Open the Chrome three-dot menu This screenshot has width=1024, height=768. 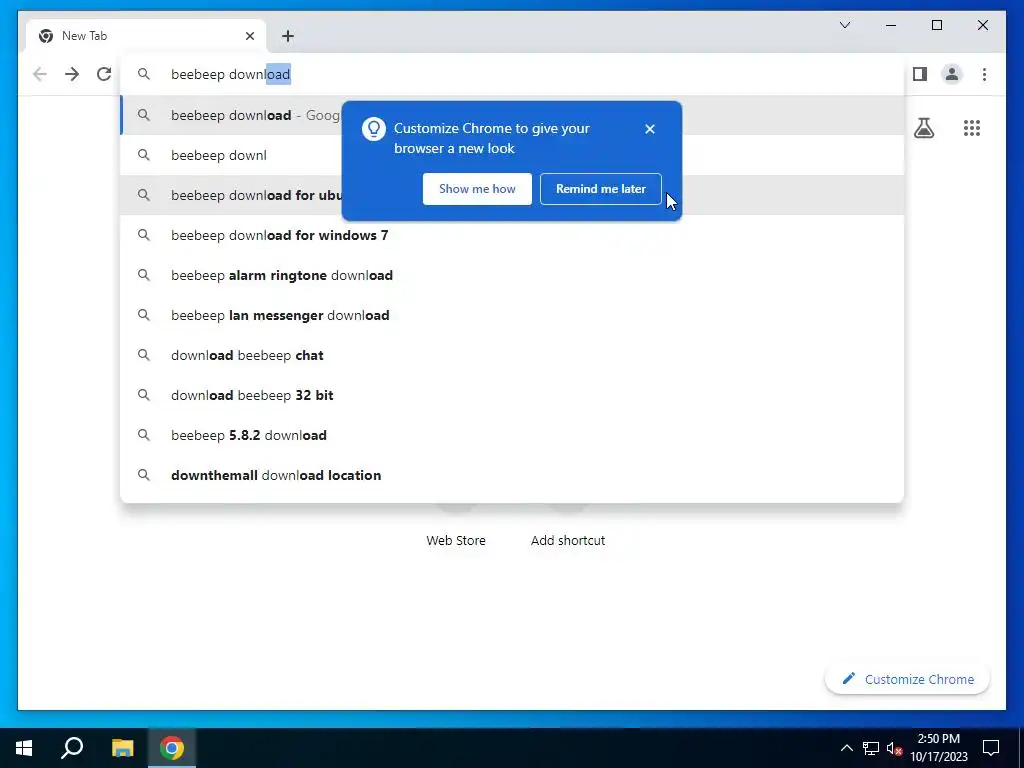tap(984, 74)
